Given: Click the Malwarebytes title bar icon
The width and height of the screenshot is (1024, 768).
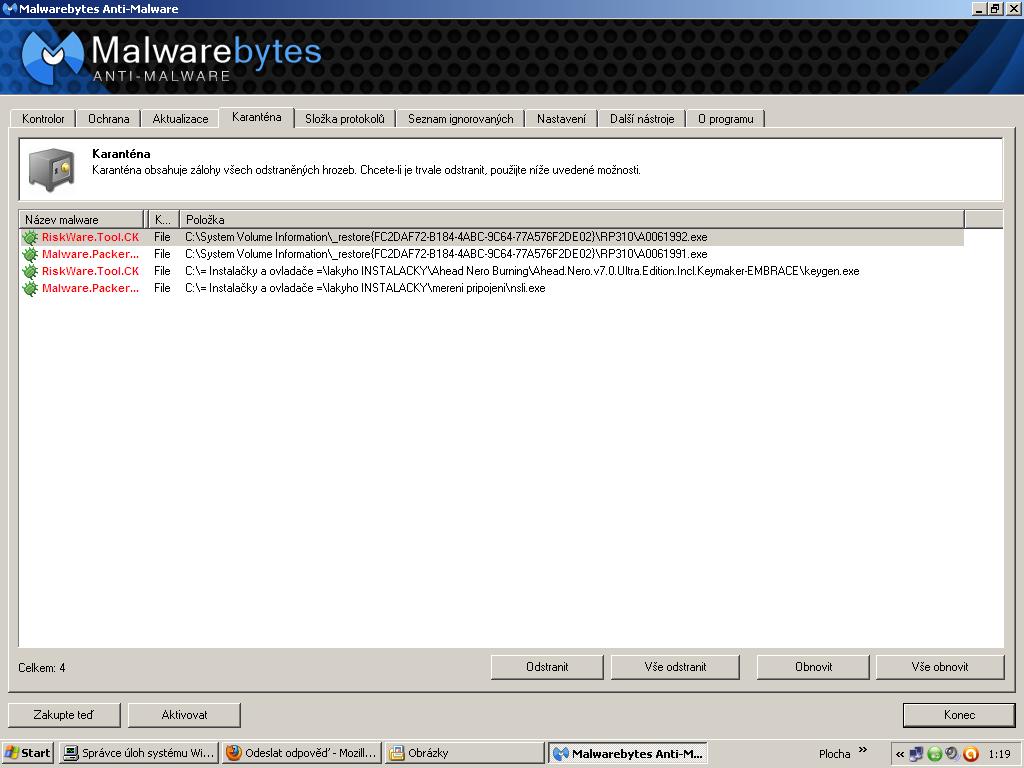Looking at the screenshot, I should point(9,8).
